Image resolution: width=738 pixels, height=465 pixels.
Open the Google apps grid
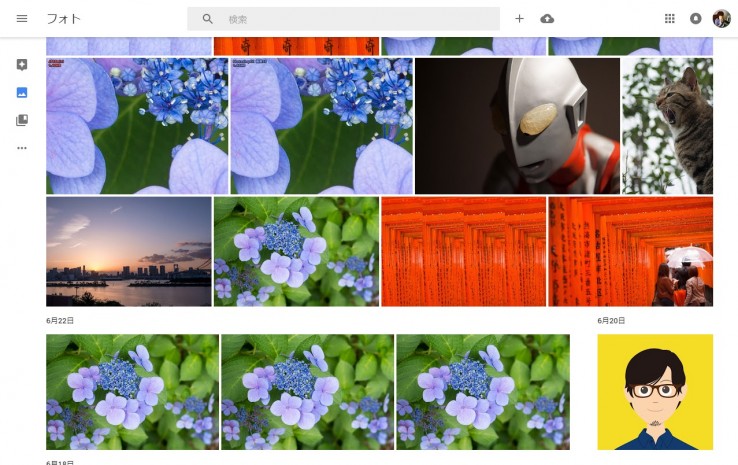[x=670, y=19]
